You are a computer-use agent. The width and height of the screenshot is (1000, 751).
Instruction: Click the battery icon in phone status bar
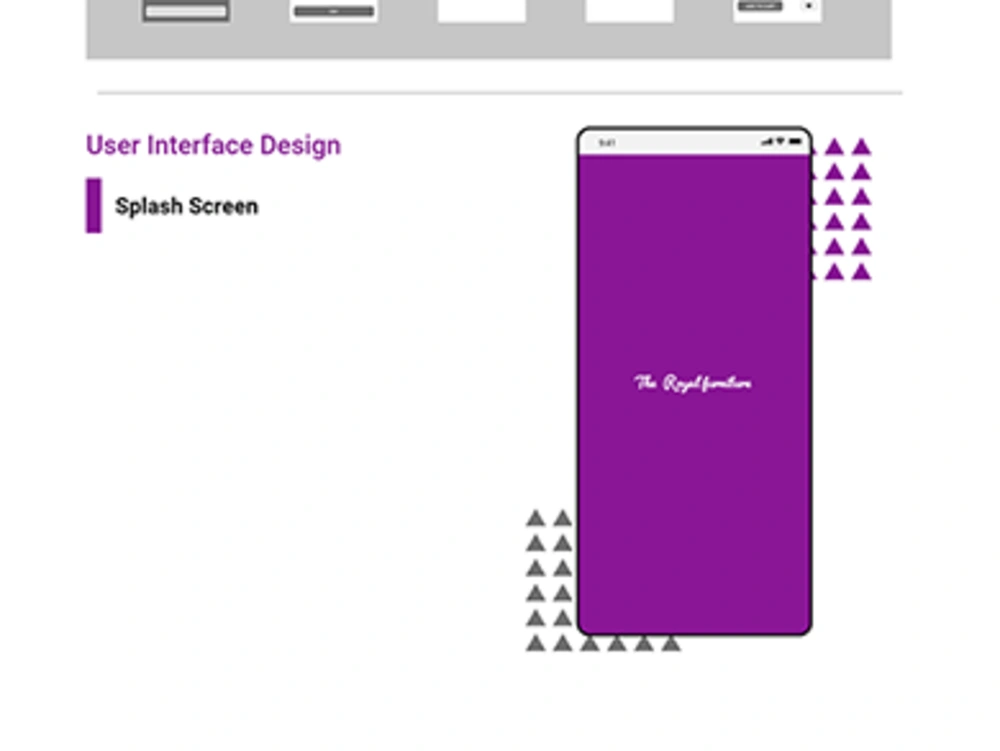click(795, 142)
